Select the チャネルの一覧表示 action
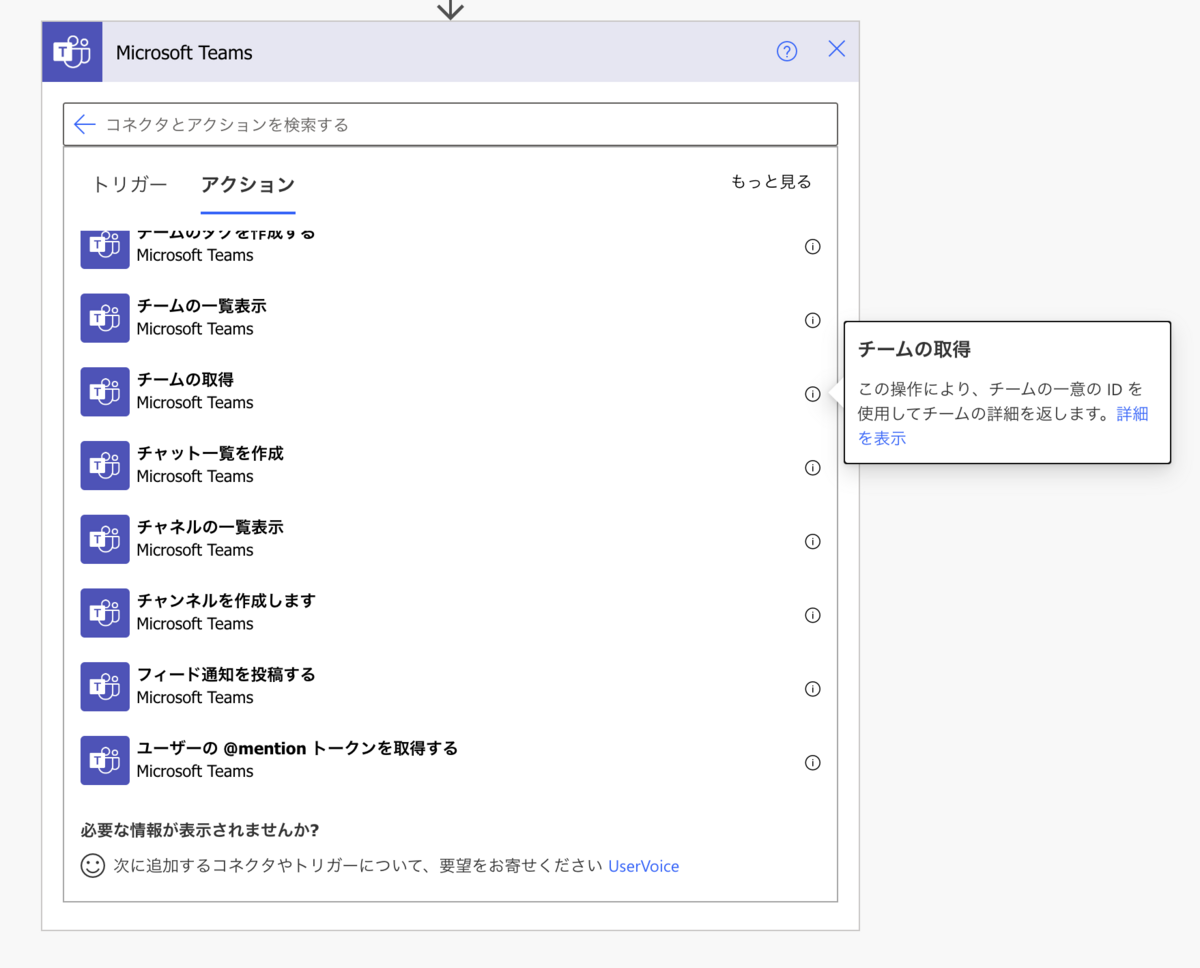This screenshot has width=1200, height=968. click(x=450, y=539)
